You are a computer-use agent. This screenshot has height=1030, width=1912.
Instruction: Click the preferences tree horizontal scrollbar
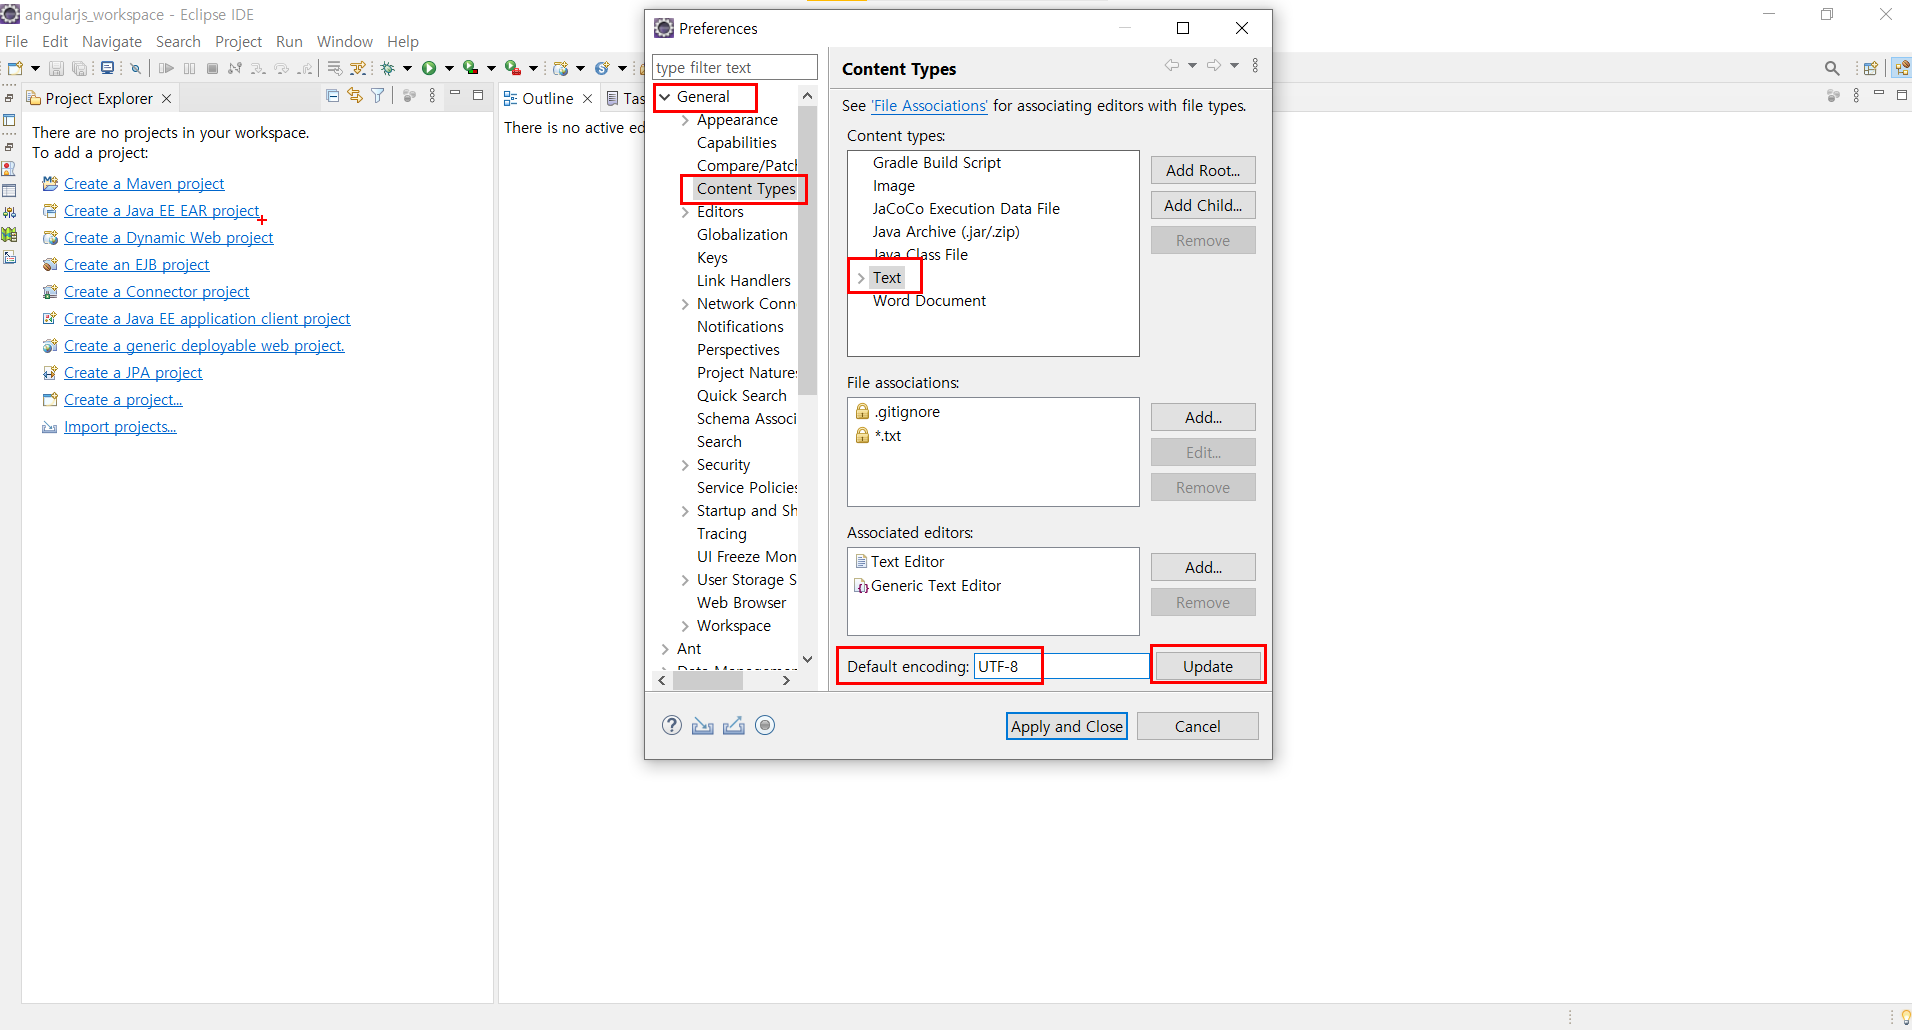[x=708, y=681]
